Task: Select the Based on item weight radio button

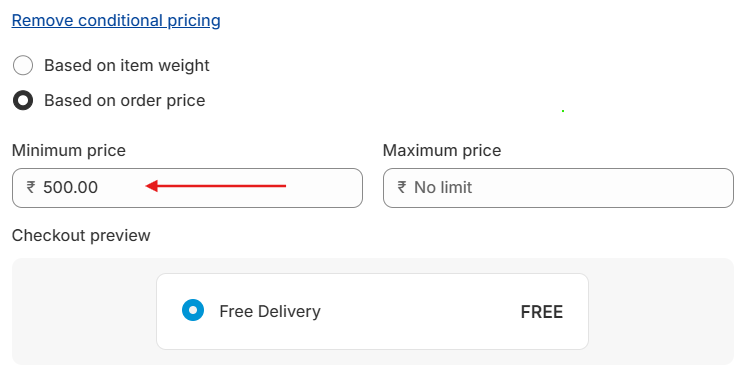Action: click(23, 65)
